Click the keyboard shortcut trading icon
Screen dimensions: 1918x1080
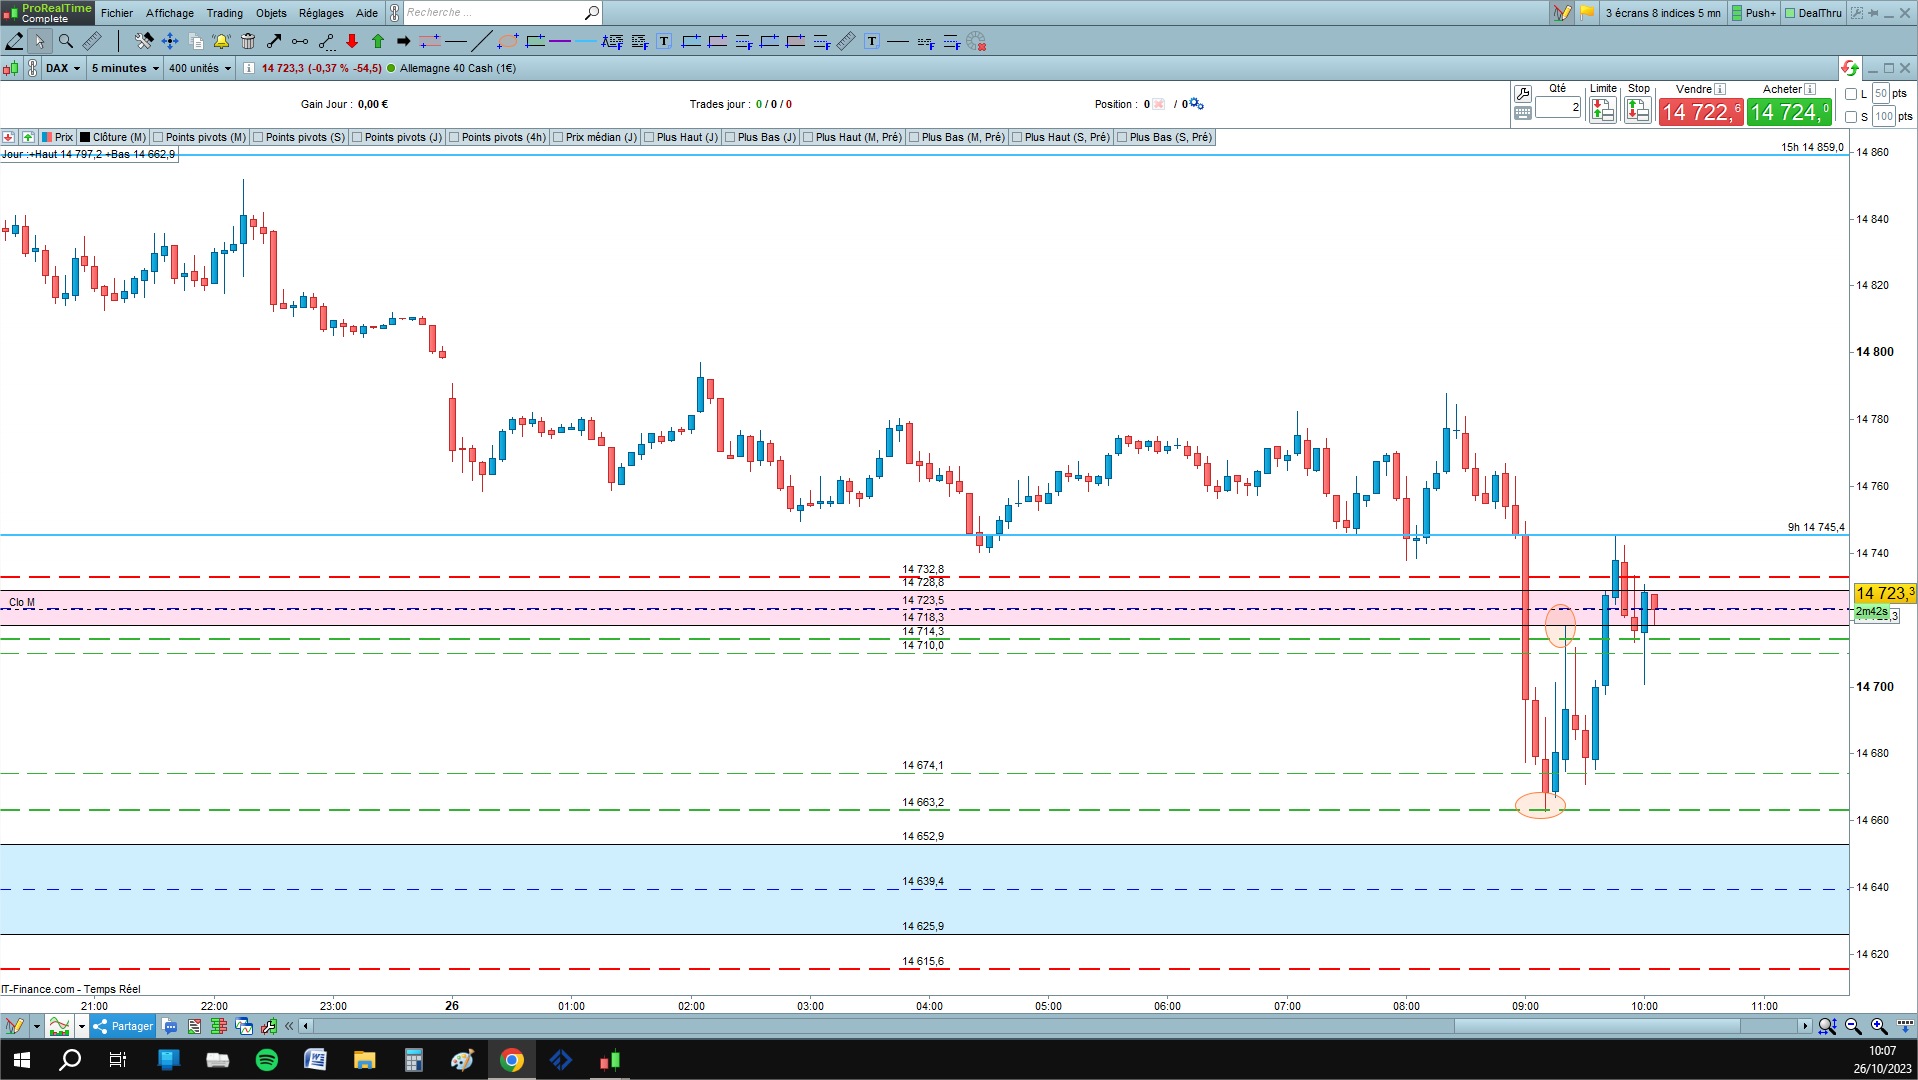pos(1523,113)
